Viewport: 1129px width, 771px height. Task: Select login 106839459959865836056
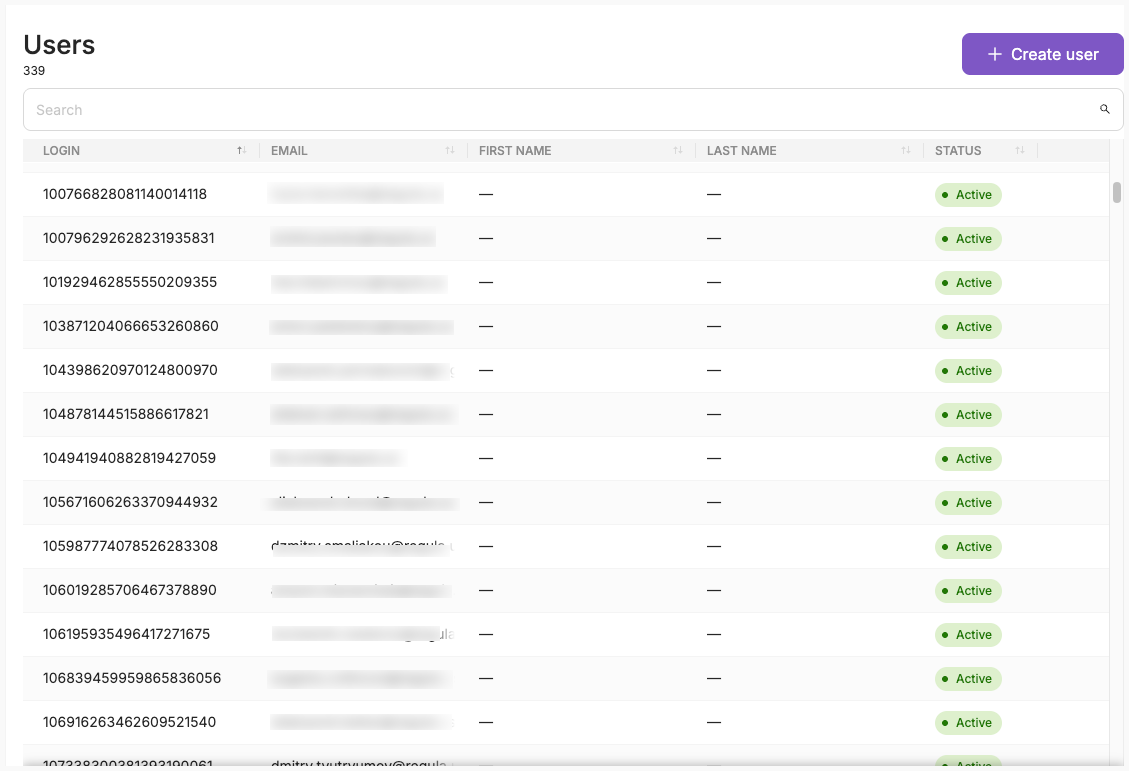(132, 677)
